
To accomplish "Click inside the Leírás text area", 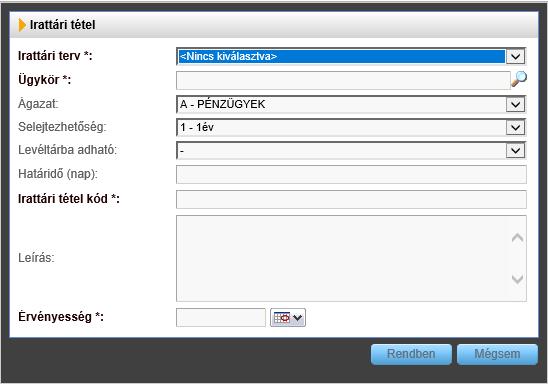I will tap(344, 258).
